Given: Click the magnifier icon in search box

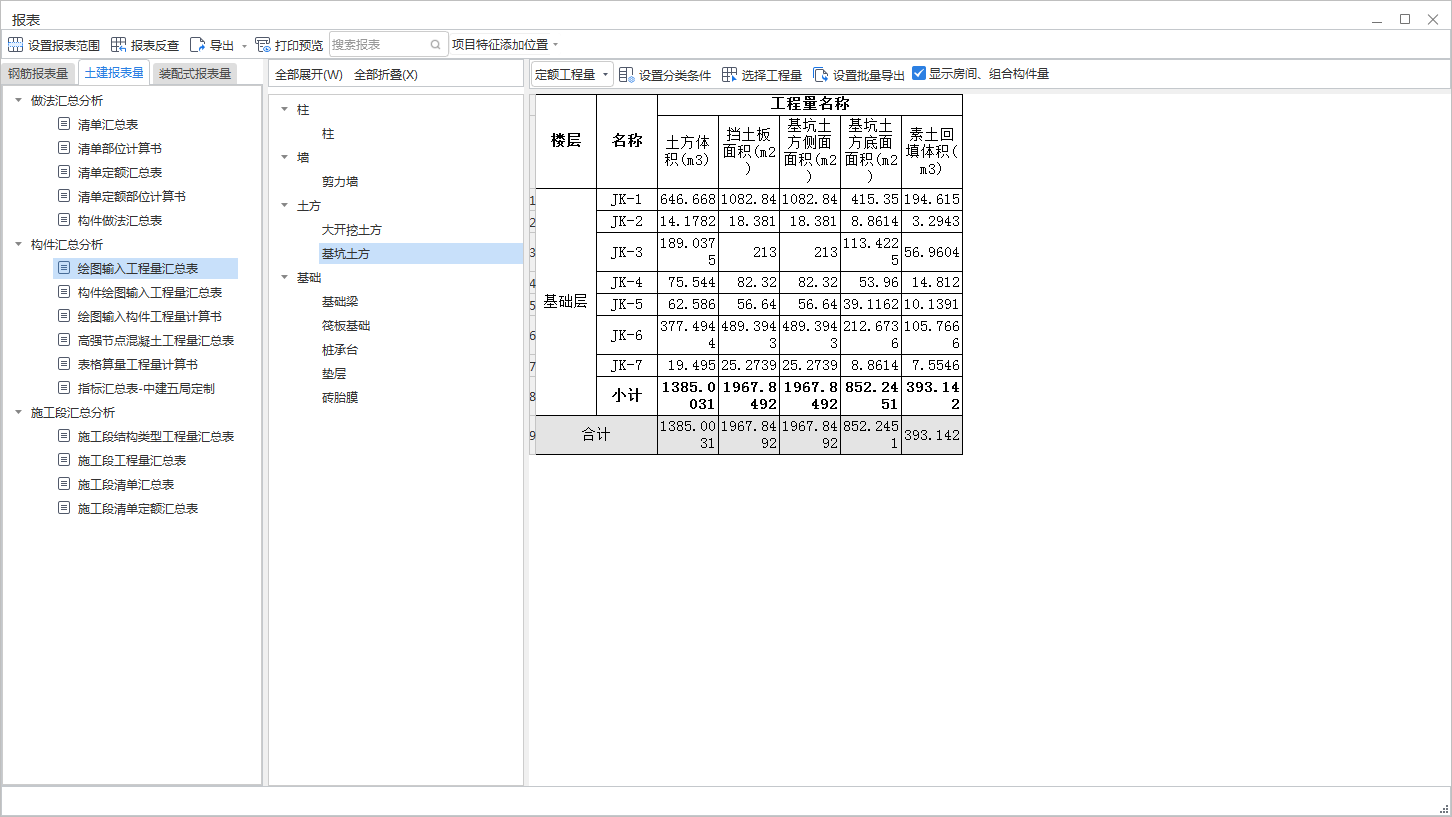Looking at the screenshot, I should click(436, 45).
